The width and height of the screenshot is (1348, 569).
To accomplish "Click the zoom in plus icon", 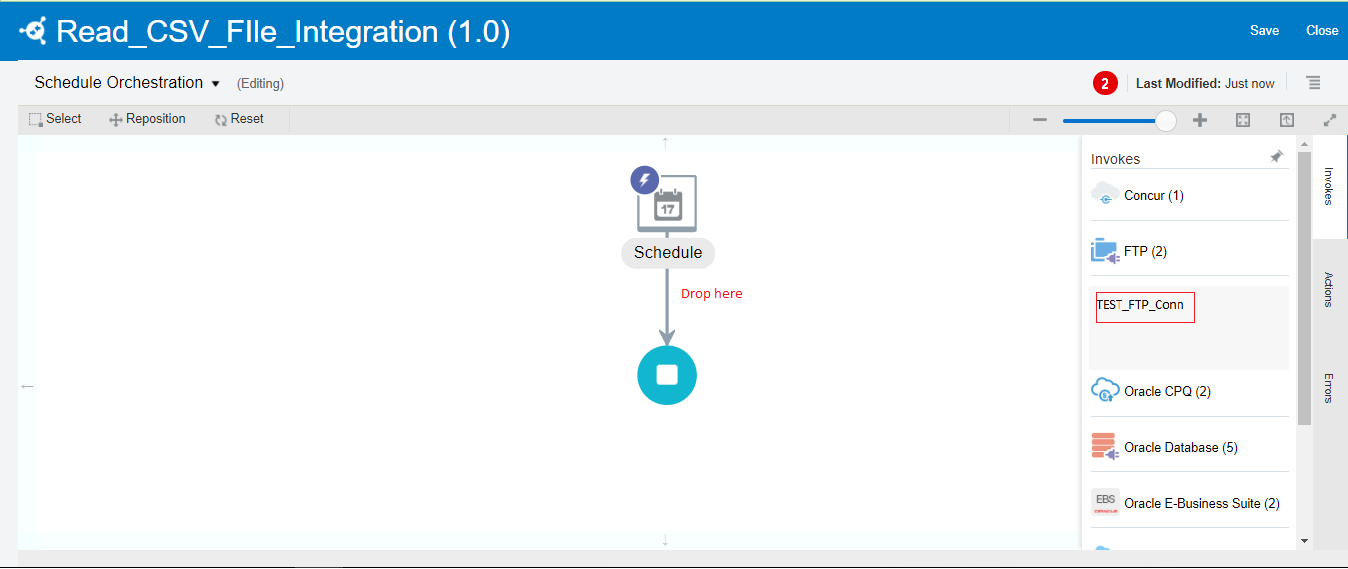I will click(x=1200, y=120).
